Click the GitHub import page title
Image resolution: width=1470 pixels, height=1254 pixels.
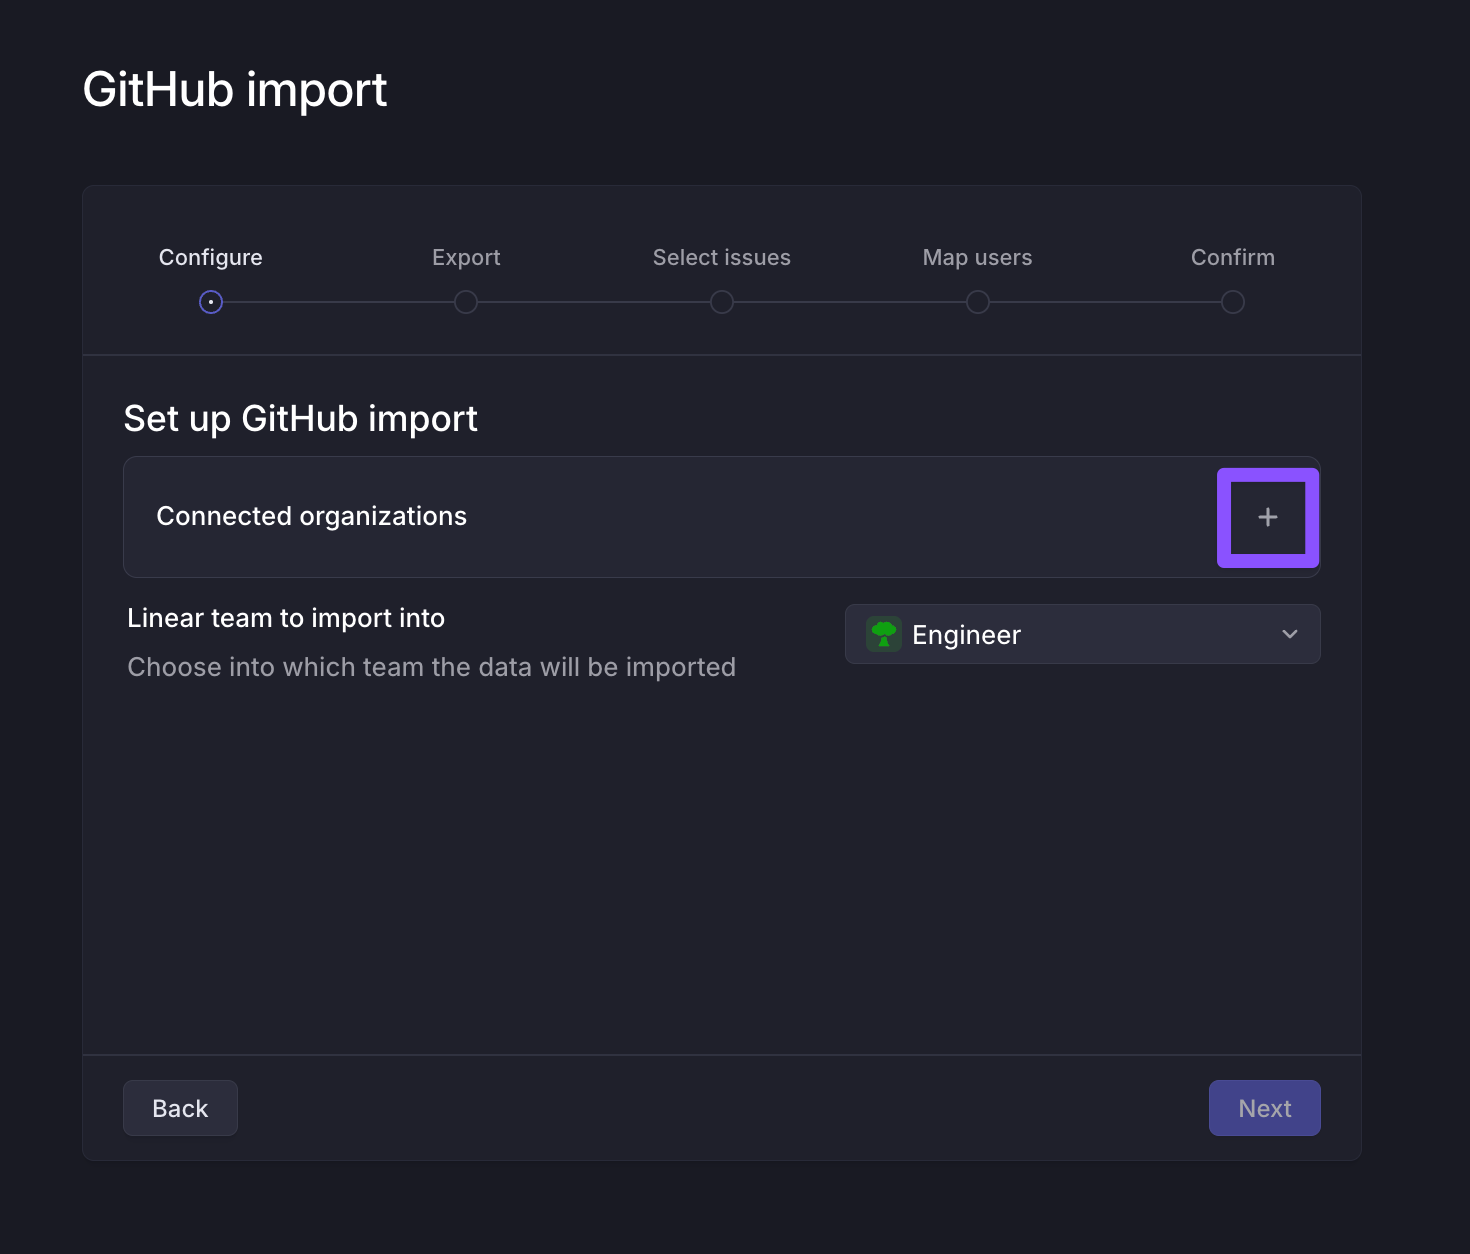(x=235, y=90)
